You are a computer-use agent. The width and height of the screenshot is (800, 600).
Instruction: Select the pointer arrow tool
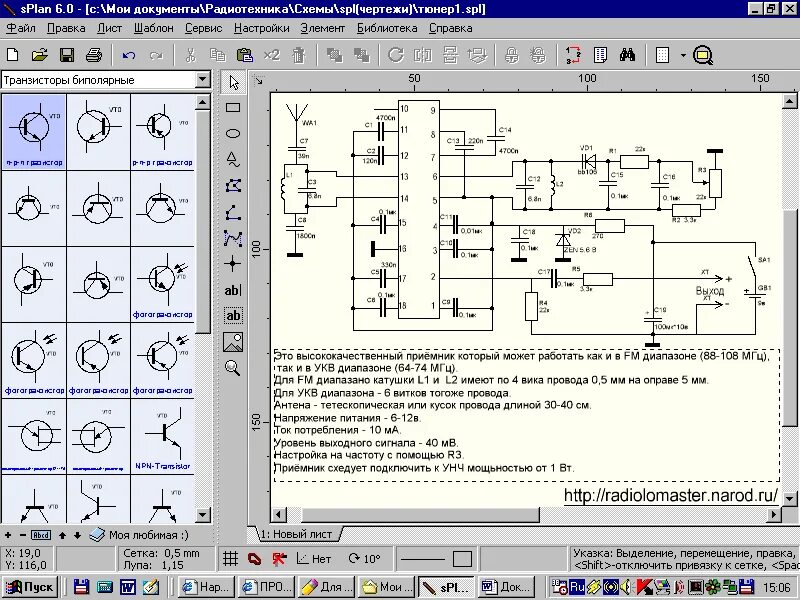coord(233,83)
